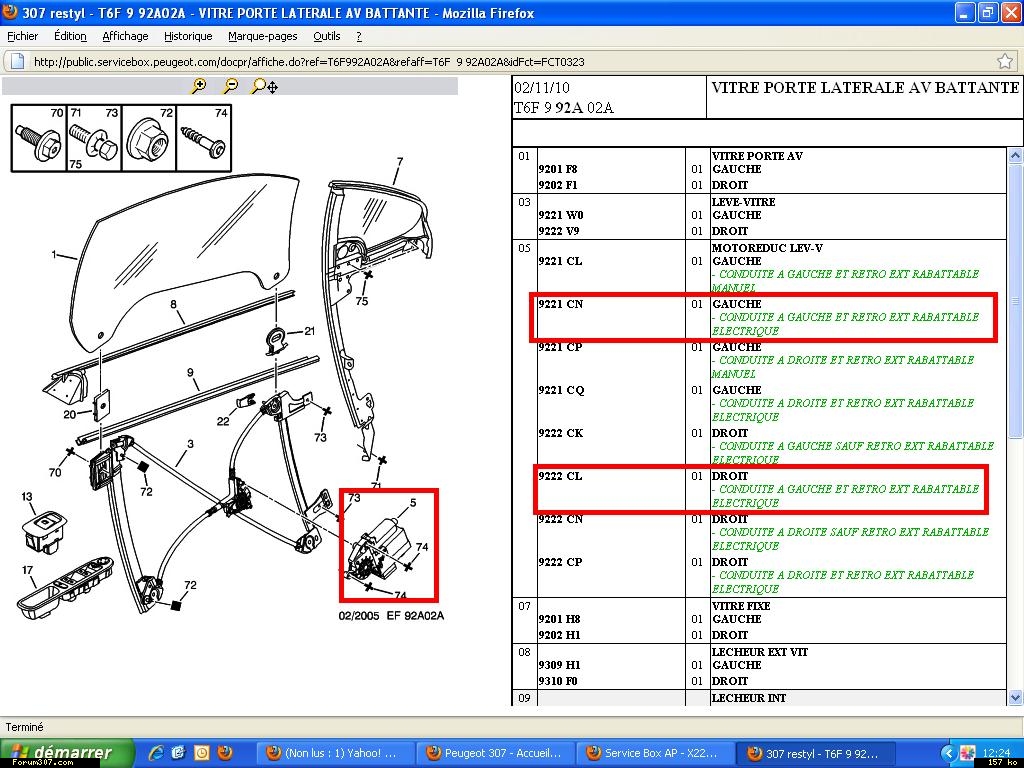Click the flanged bolt thumbnail numbered 70
This screenshot has width=1024, height=768.
pyautogui.click(x=39, y=138)
